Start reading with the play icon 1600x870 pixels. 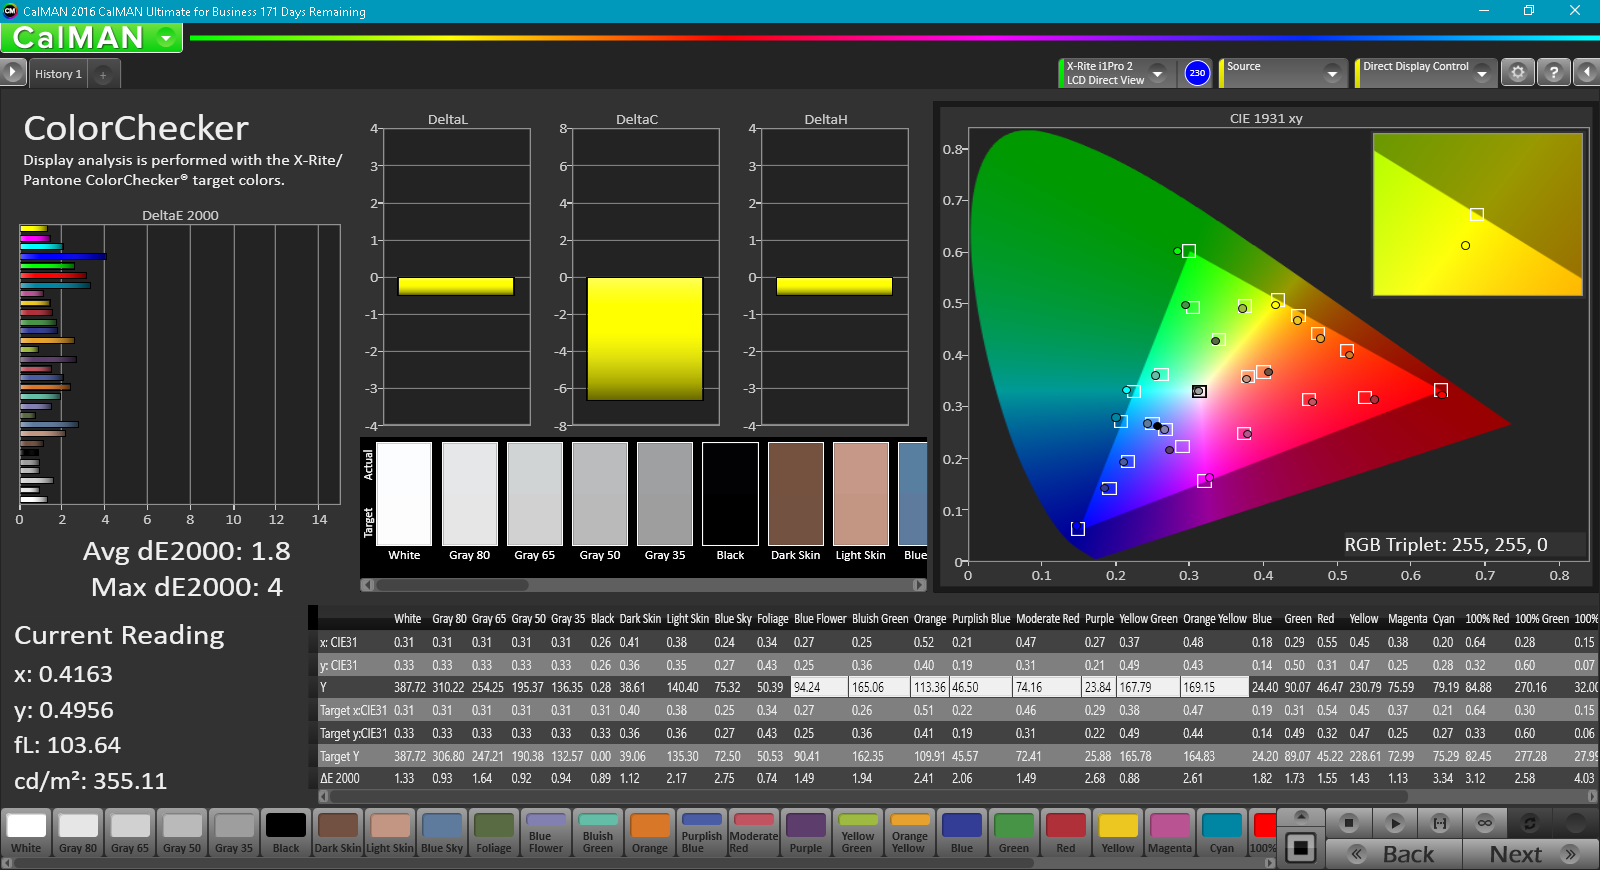(1394, 823)
